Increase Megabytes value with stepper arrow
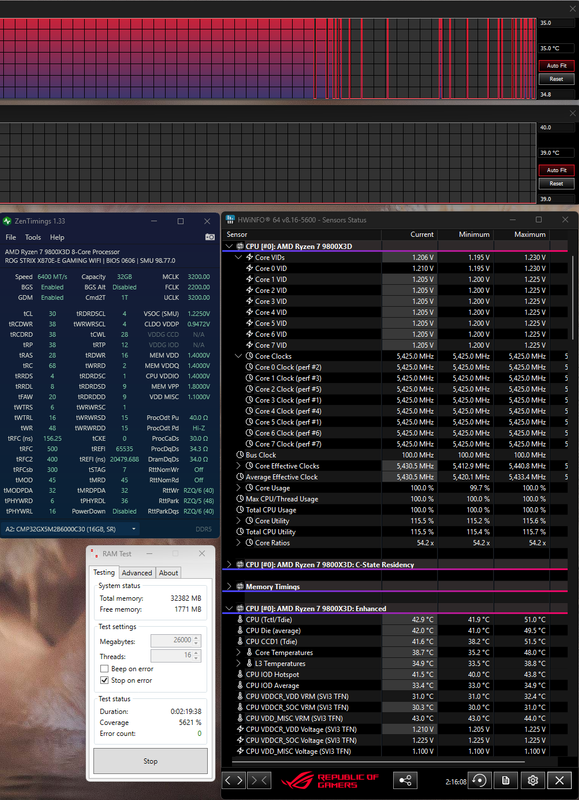The width and height of the screenshot is (579, 800). pos(197,637)
